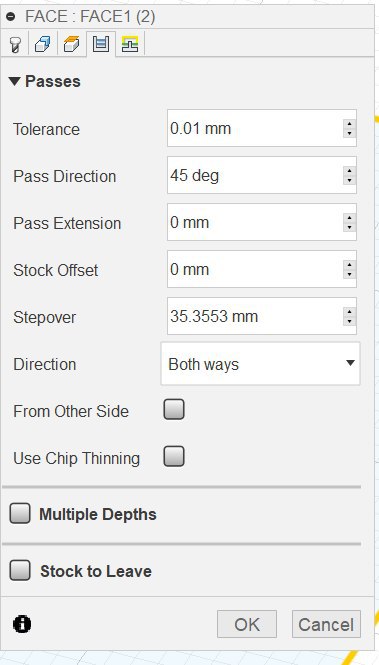The image size is (379, 665).
Task: Select the Passes tab icon
Action: click(101, 44)
